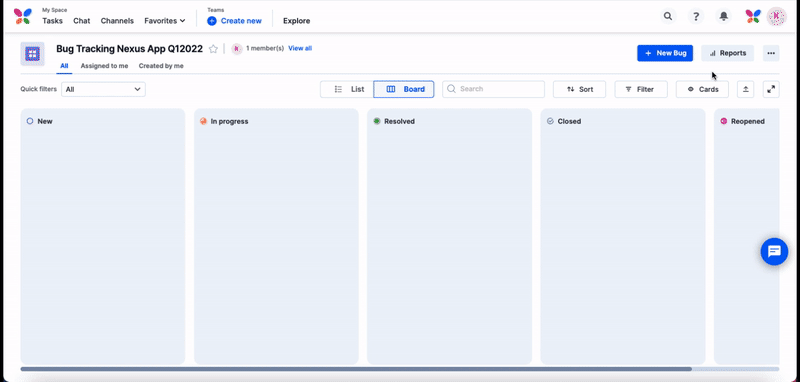The height and width of the screenshot is (382, 800).
Task: Open the Quick filters All dropdown
Action: point(103,89)
